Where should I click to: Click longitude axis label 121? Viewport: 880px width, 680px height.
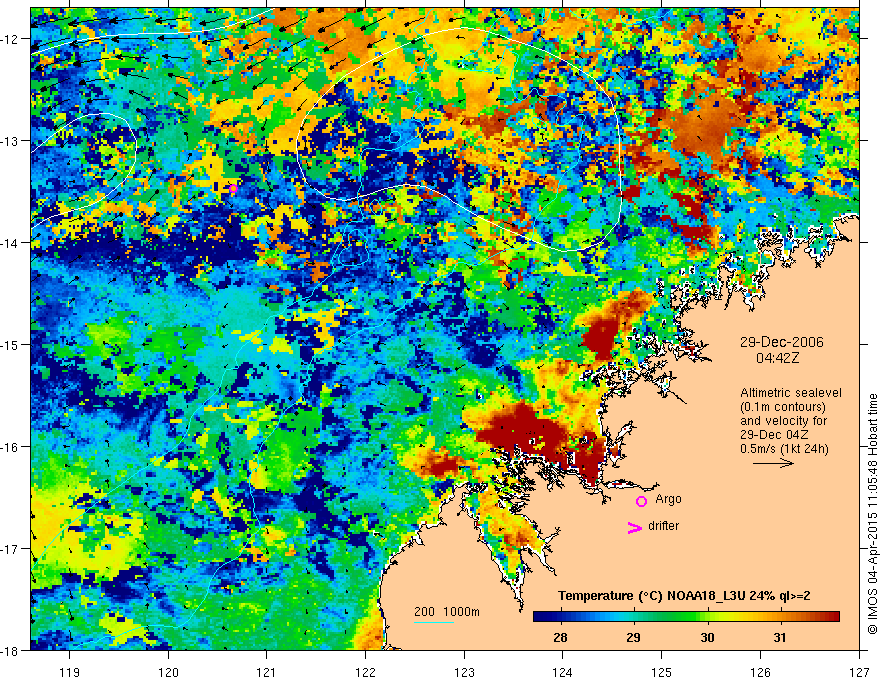point(267,672)
